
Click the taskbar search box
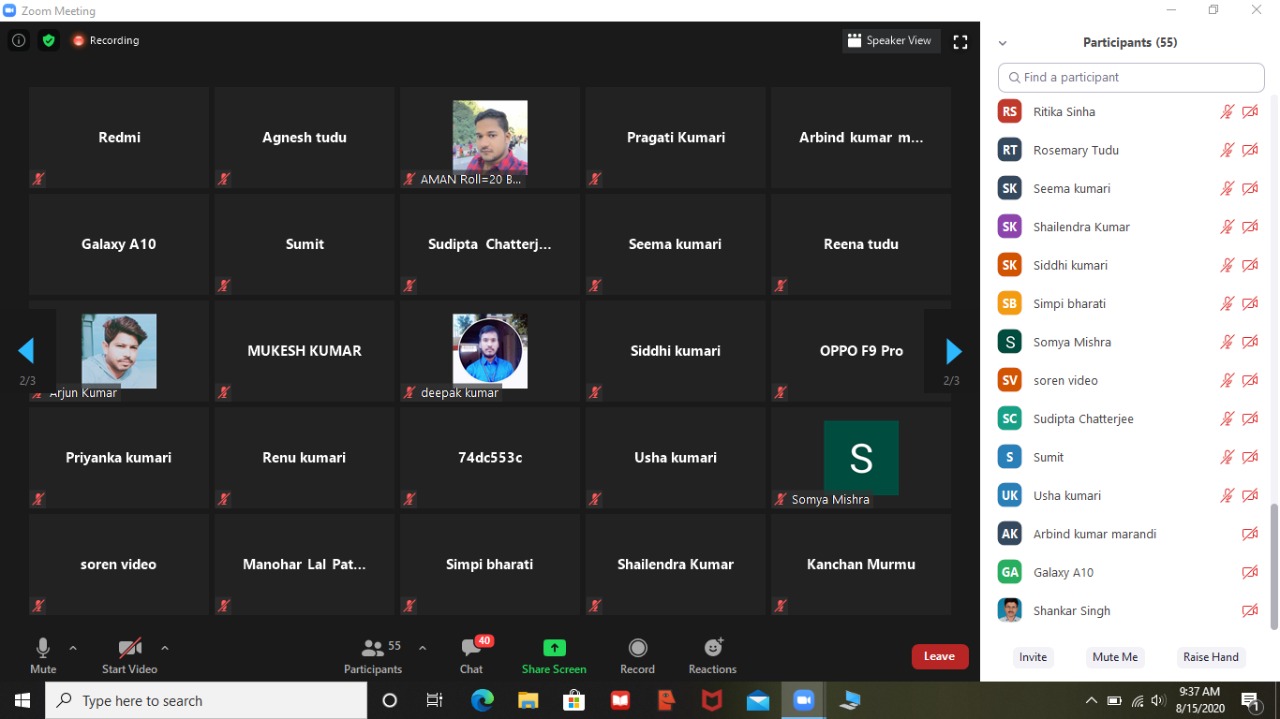tap(206, 700)
